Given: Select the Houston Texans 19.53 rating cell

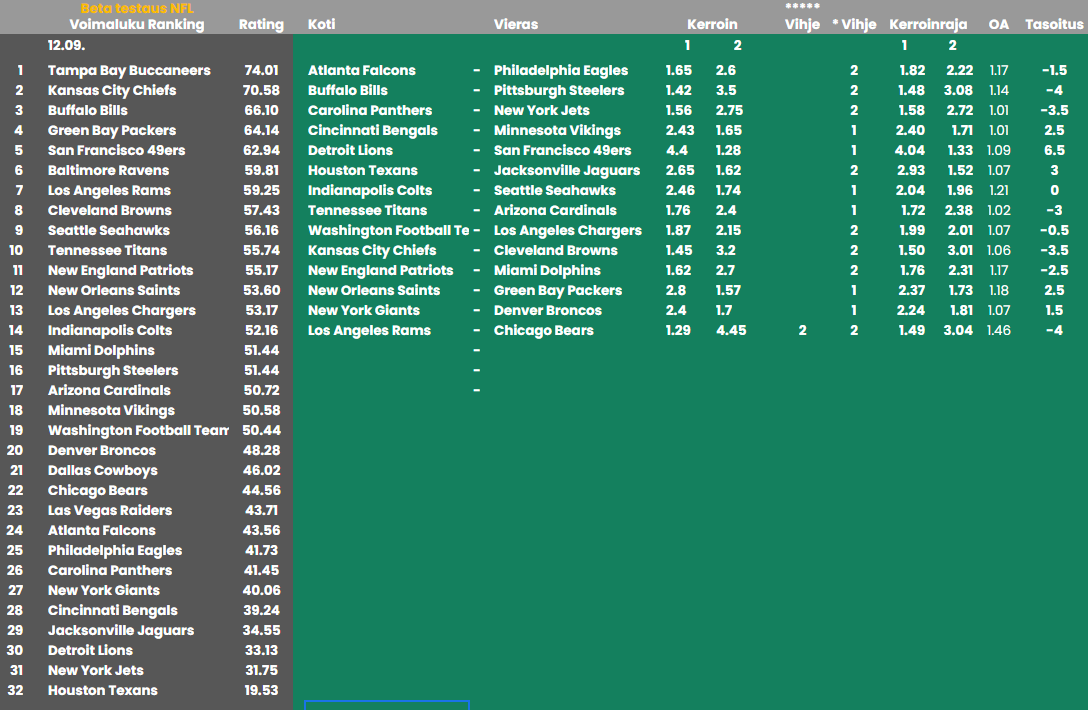Looking at the screenshot, I should [261, 690].
